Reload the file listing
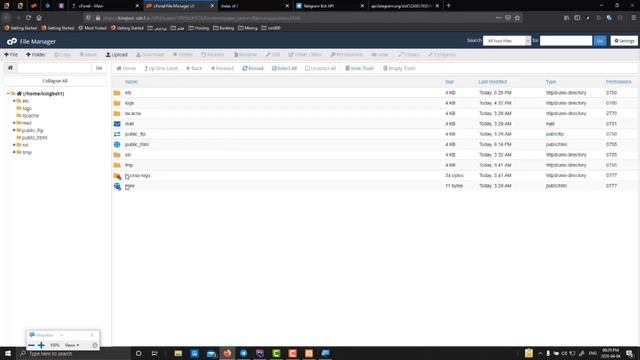 click(253, 68)
